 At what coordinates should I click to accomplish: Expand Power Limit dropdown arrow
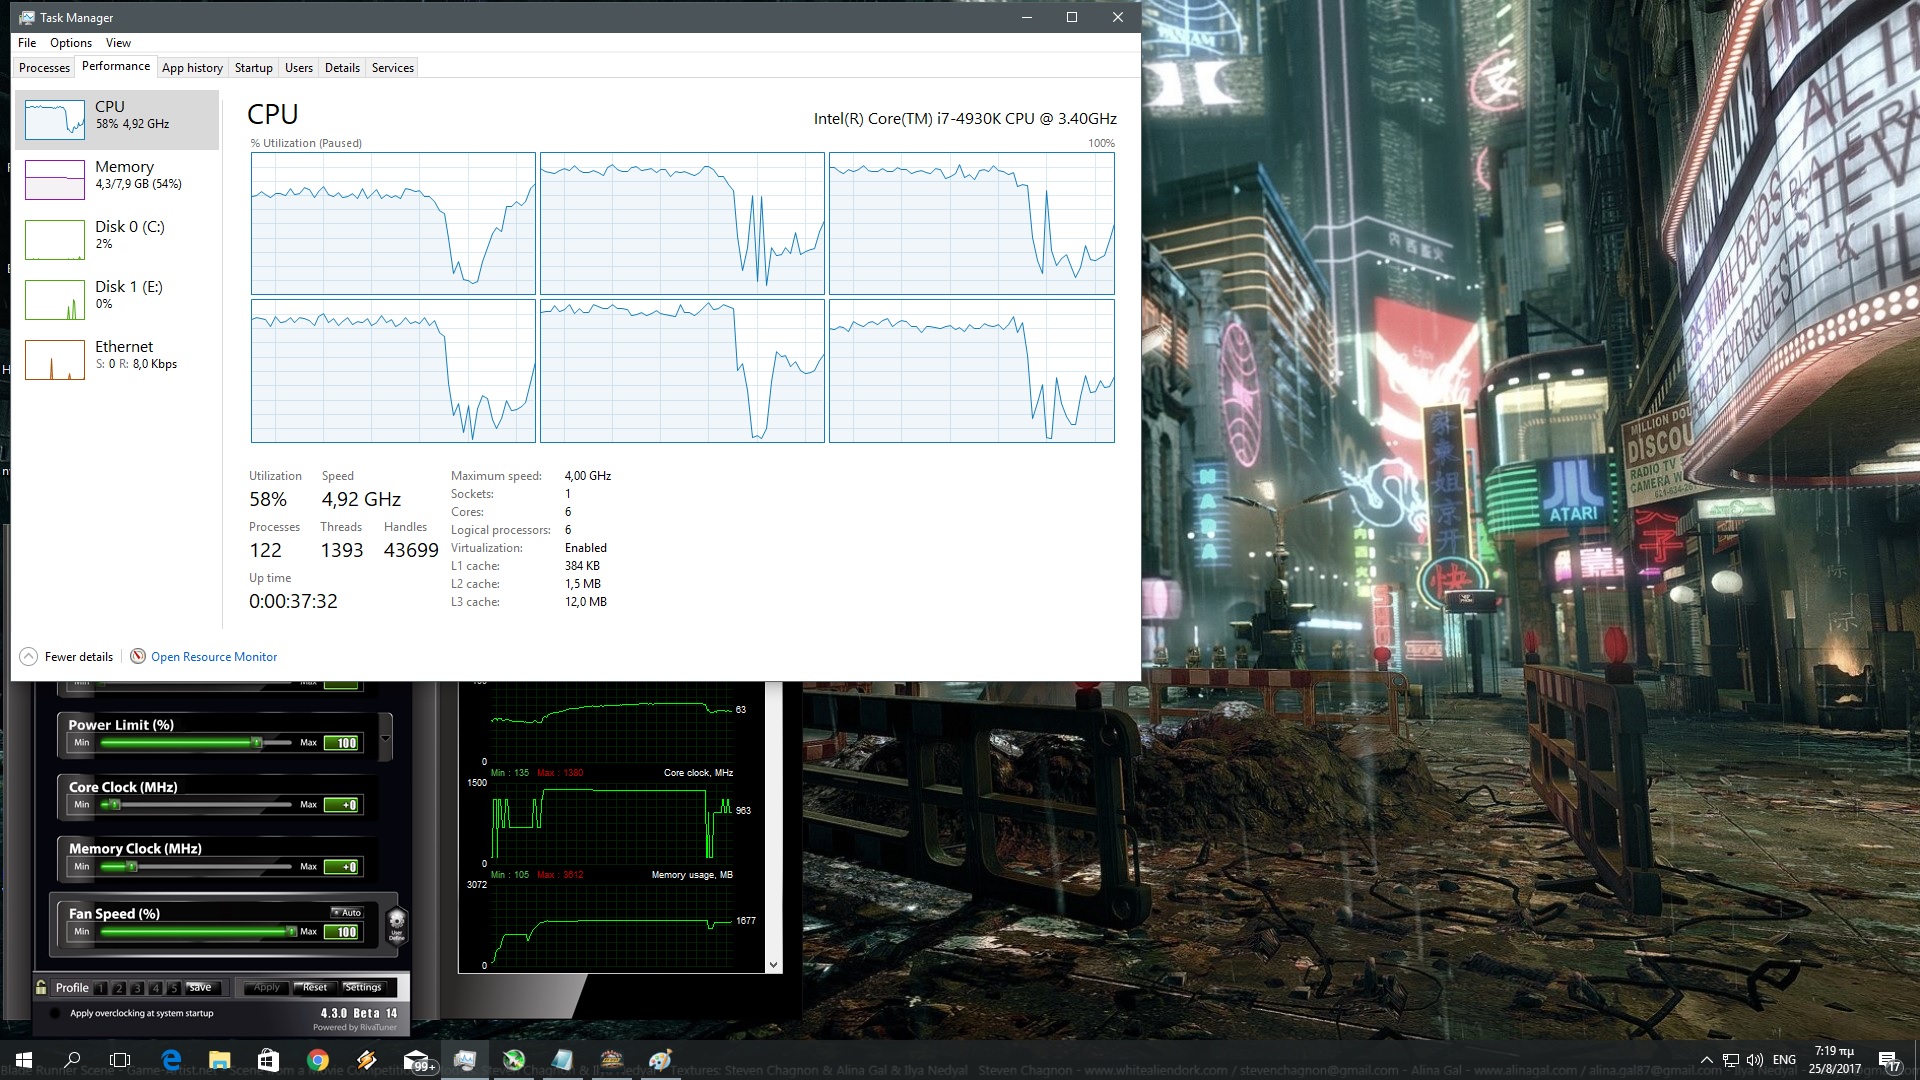tap(385, 739)
